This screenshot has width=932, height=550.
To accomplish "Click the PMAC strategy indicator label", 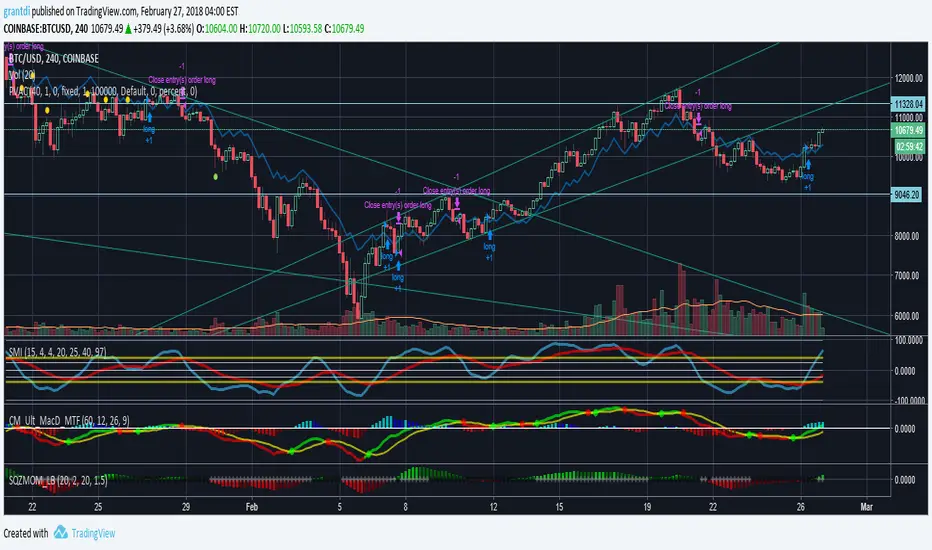I will [x=103, y=91].
